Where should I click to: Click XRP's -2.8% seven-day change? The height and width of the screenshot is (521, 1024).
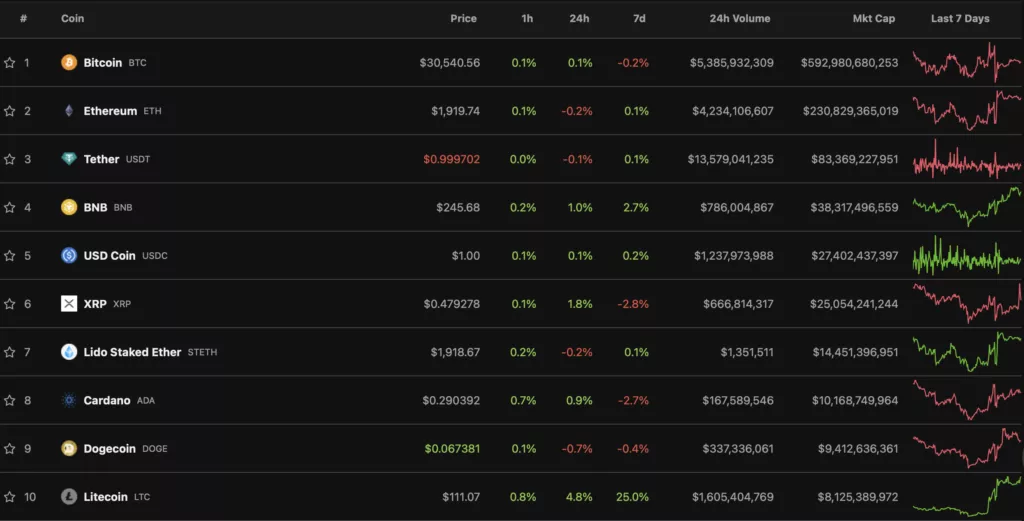pos(633,304)
